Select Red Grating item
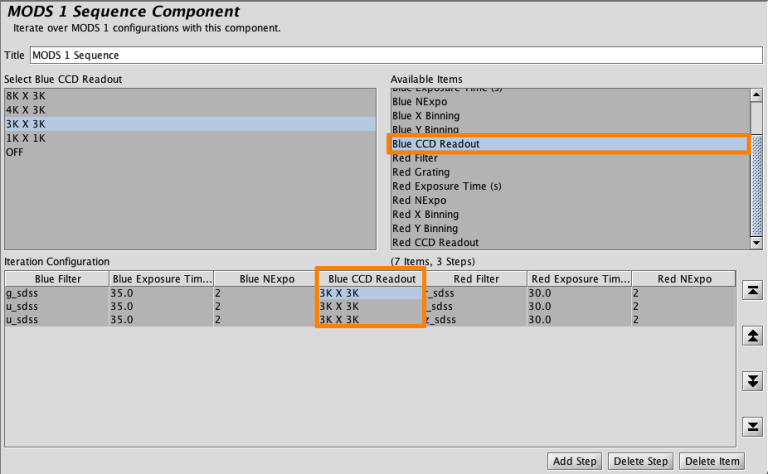768x474 pixels. coord(571,172)
